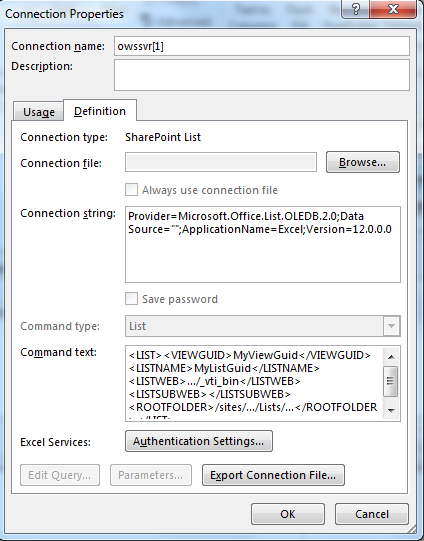Close the Connection Properties dialog
This screenshot has width=424, height=541.
393,9
